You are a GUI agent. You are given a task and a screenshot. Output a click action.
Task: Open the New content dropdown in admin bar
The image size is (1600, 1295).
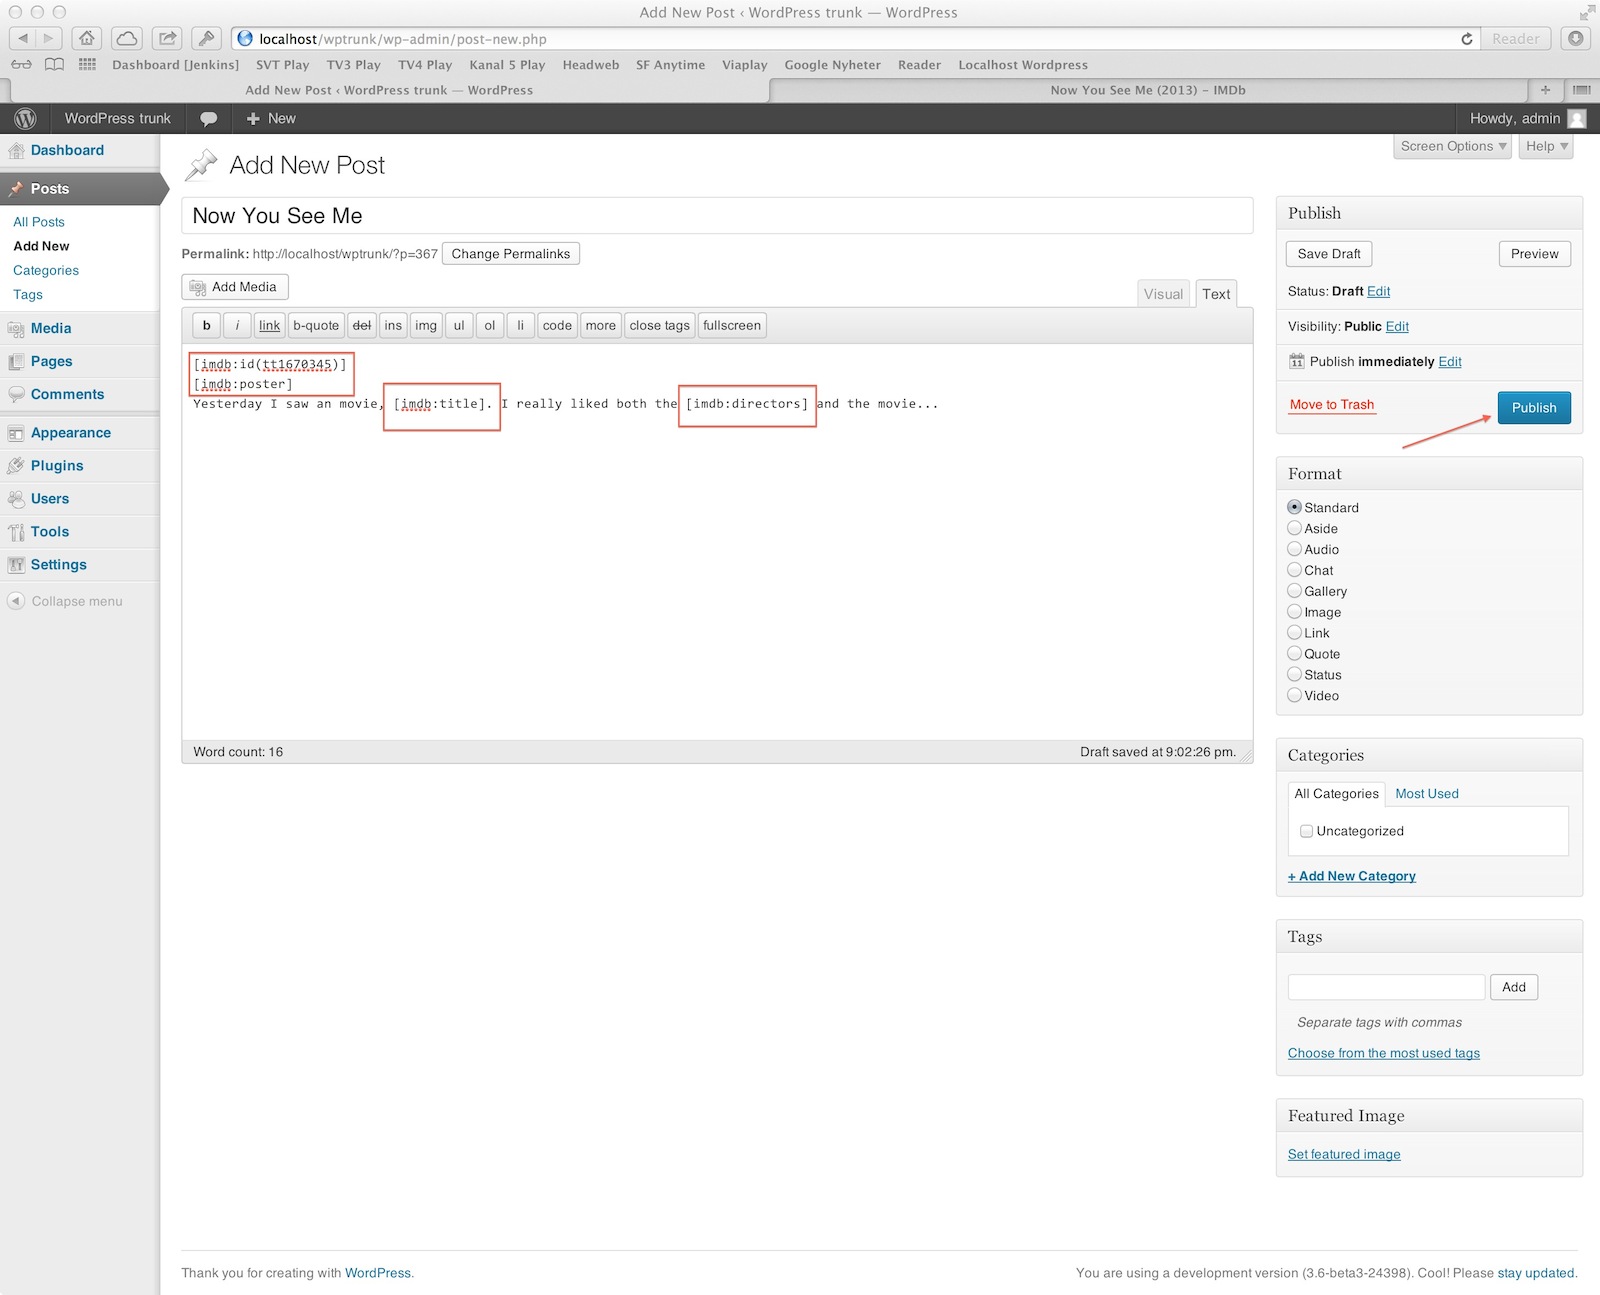(x=271, y=118)
